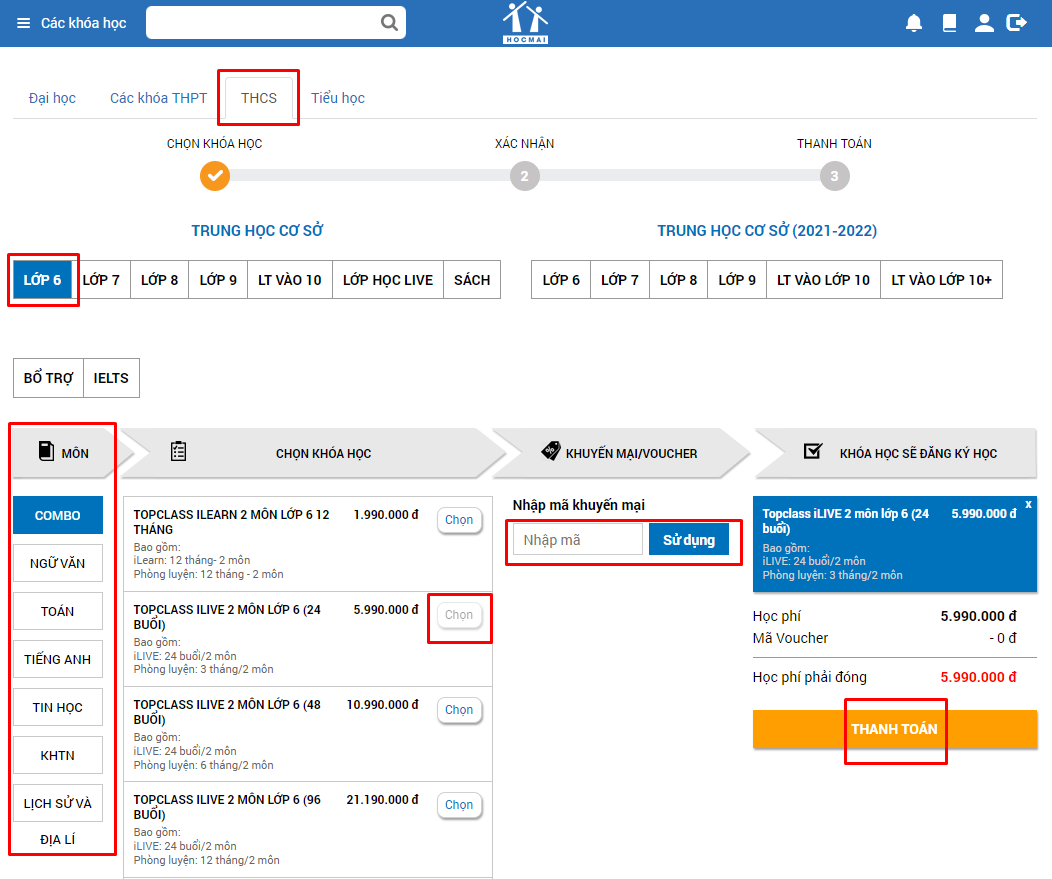
Task: Switch to Đại học tab
Action: click(52, 98)
